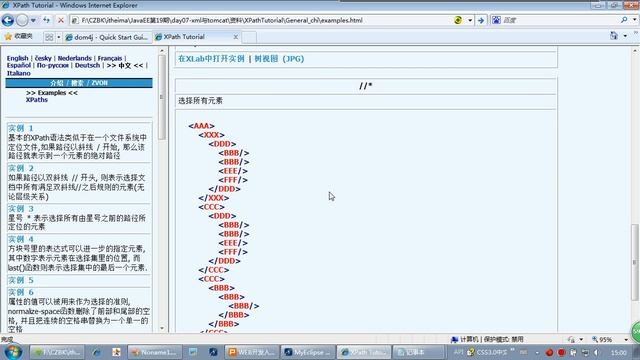Click the 在XLab中打开实例 link

(x=211, y=59)
